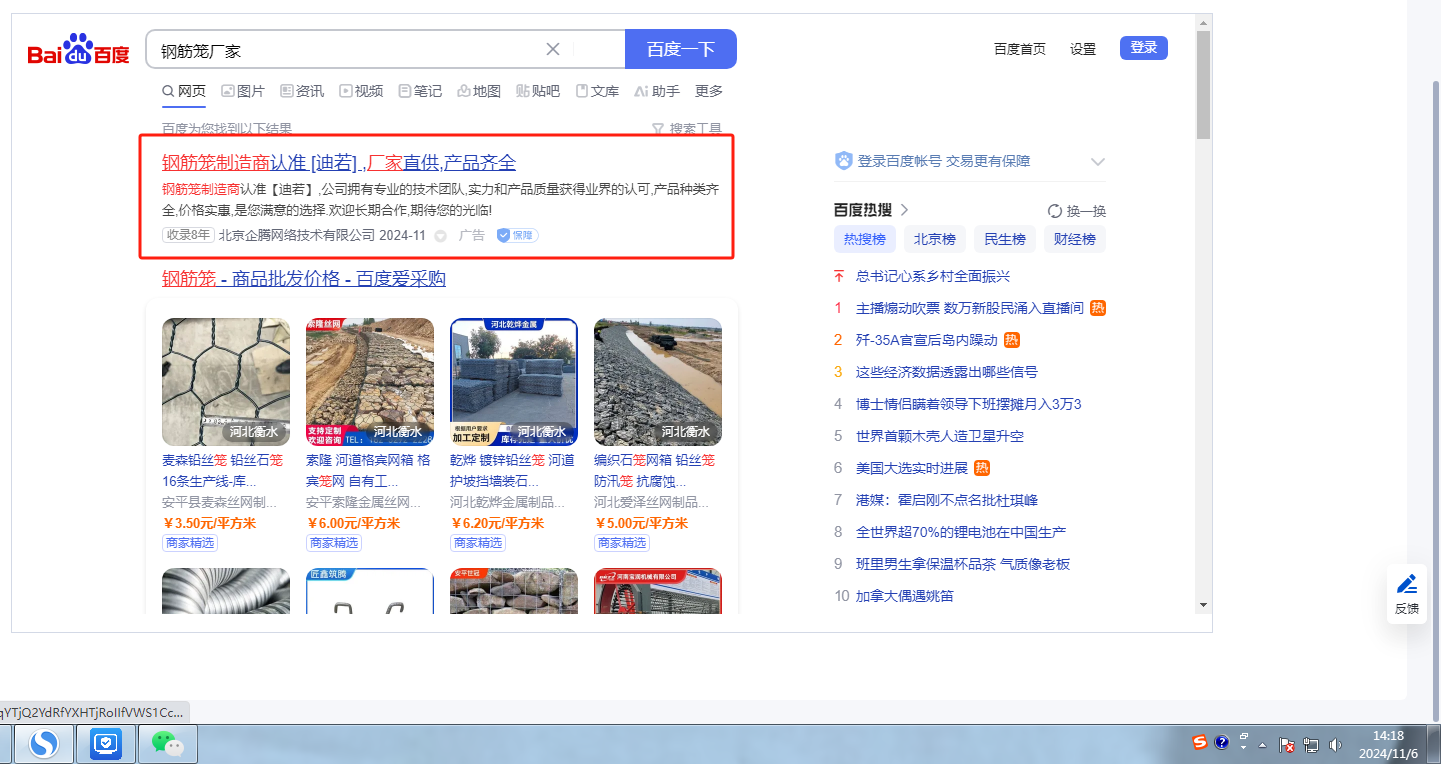Select the 民生榜 tab
Image resolution: width=1441 pixels, height=764 pixels.
(1004, 239)
